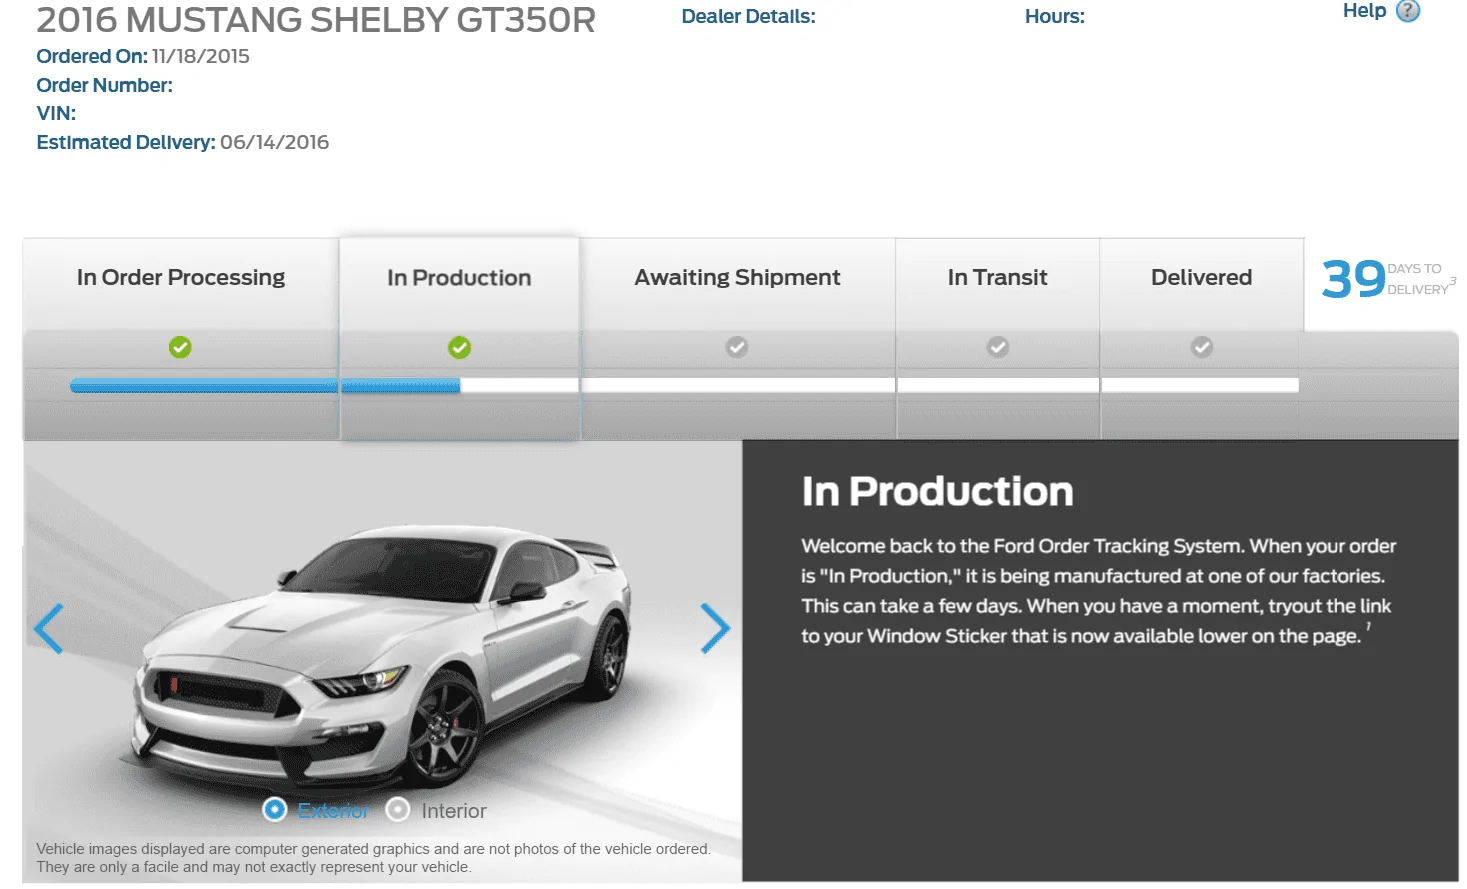Click the VIN label
Image resolution: width=1467 pixels, height=889 pixels.
(x=56, y=113)
